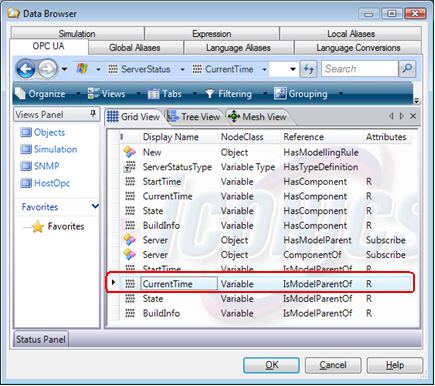This screenshot has height=386, width=435.
Task: Open the address bar history dropdown
Action: [293, 69]
